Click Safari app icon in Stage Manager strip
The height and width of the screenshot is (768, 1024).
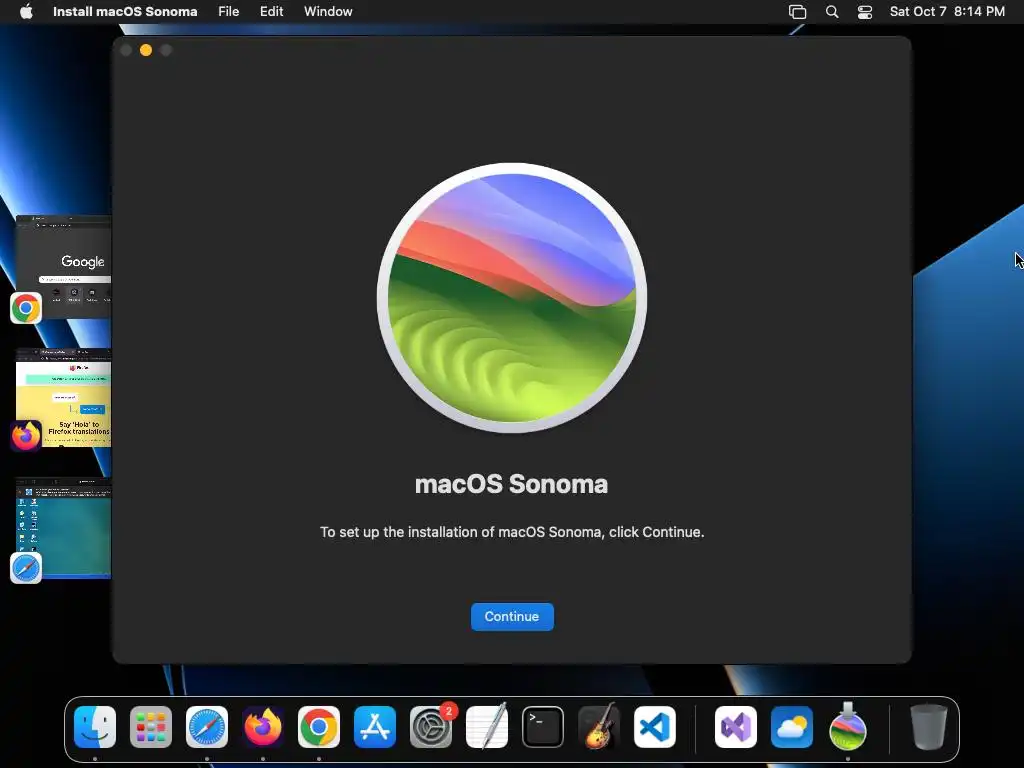tap(26, 568)
